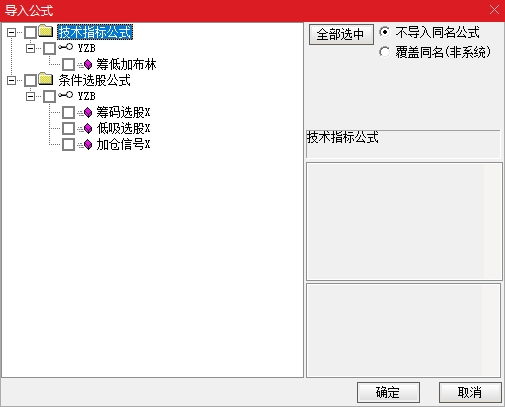Enable the 技术指标公式 root checkbox
The height and width of the screenshot is (407, 505).
click(30, 32)
